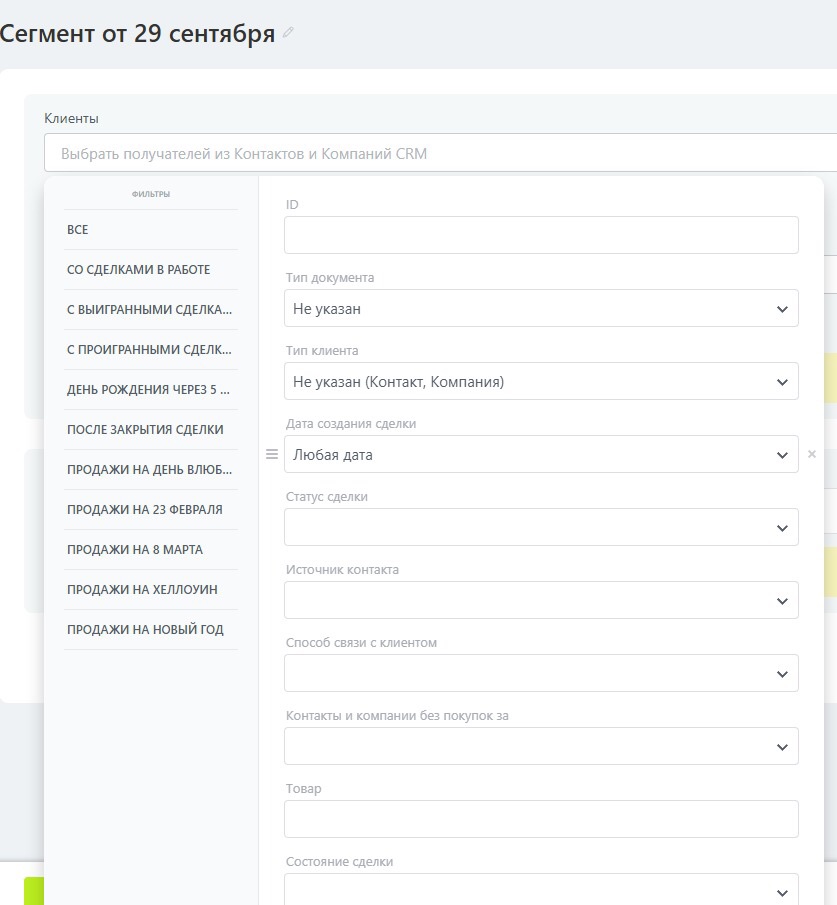This screenshot has width=837, height=905.
Task: Click the drag handle beside Дата создания сделки
Action: [271, 454]
